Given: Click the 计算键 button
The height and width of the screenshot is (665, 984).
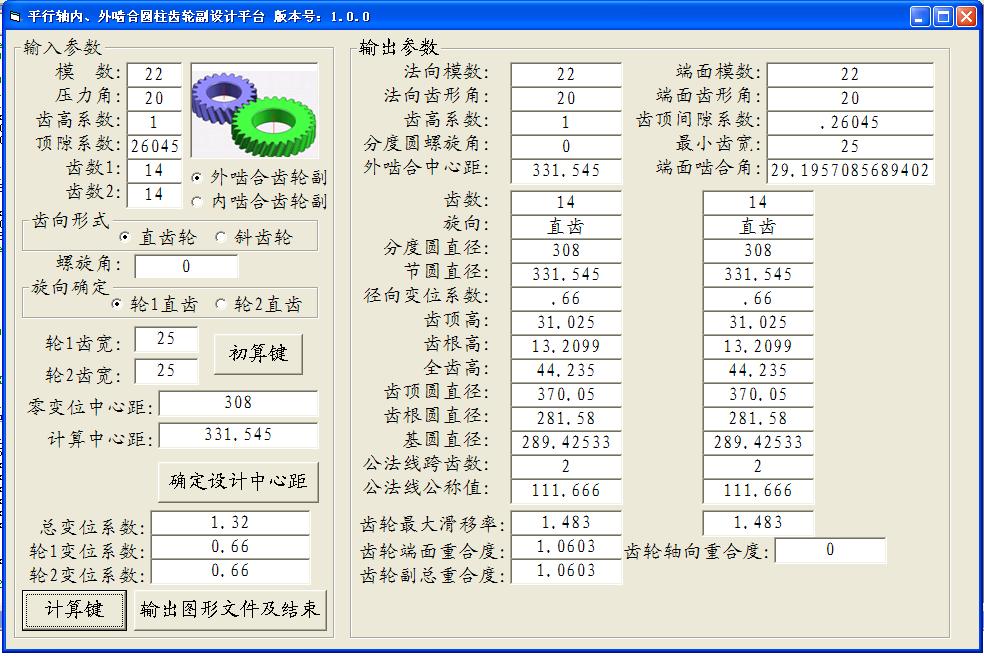Looking at the screenshot, I should click(74, 610).
